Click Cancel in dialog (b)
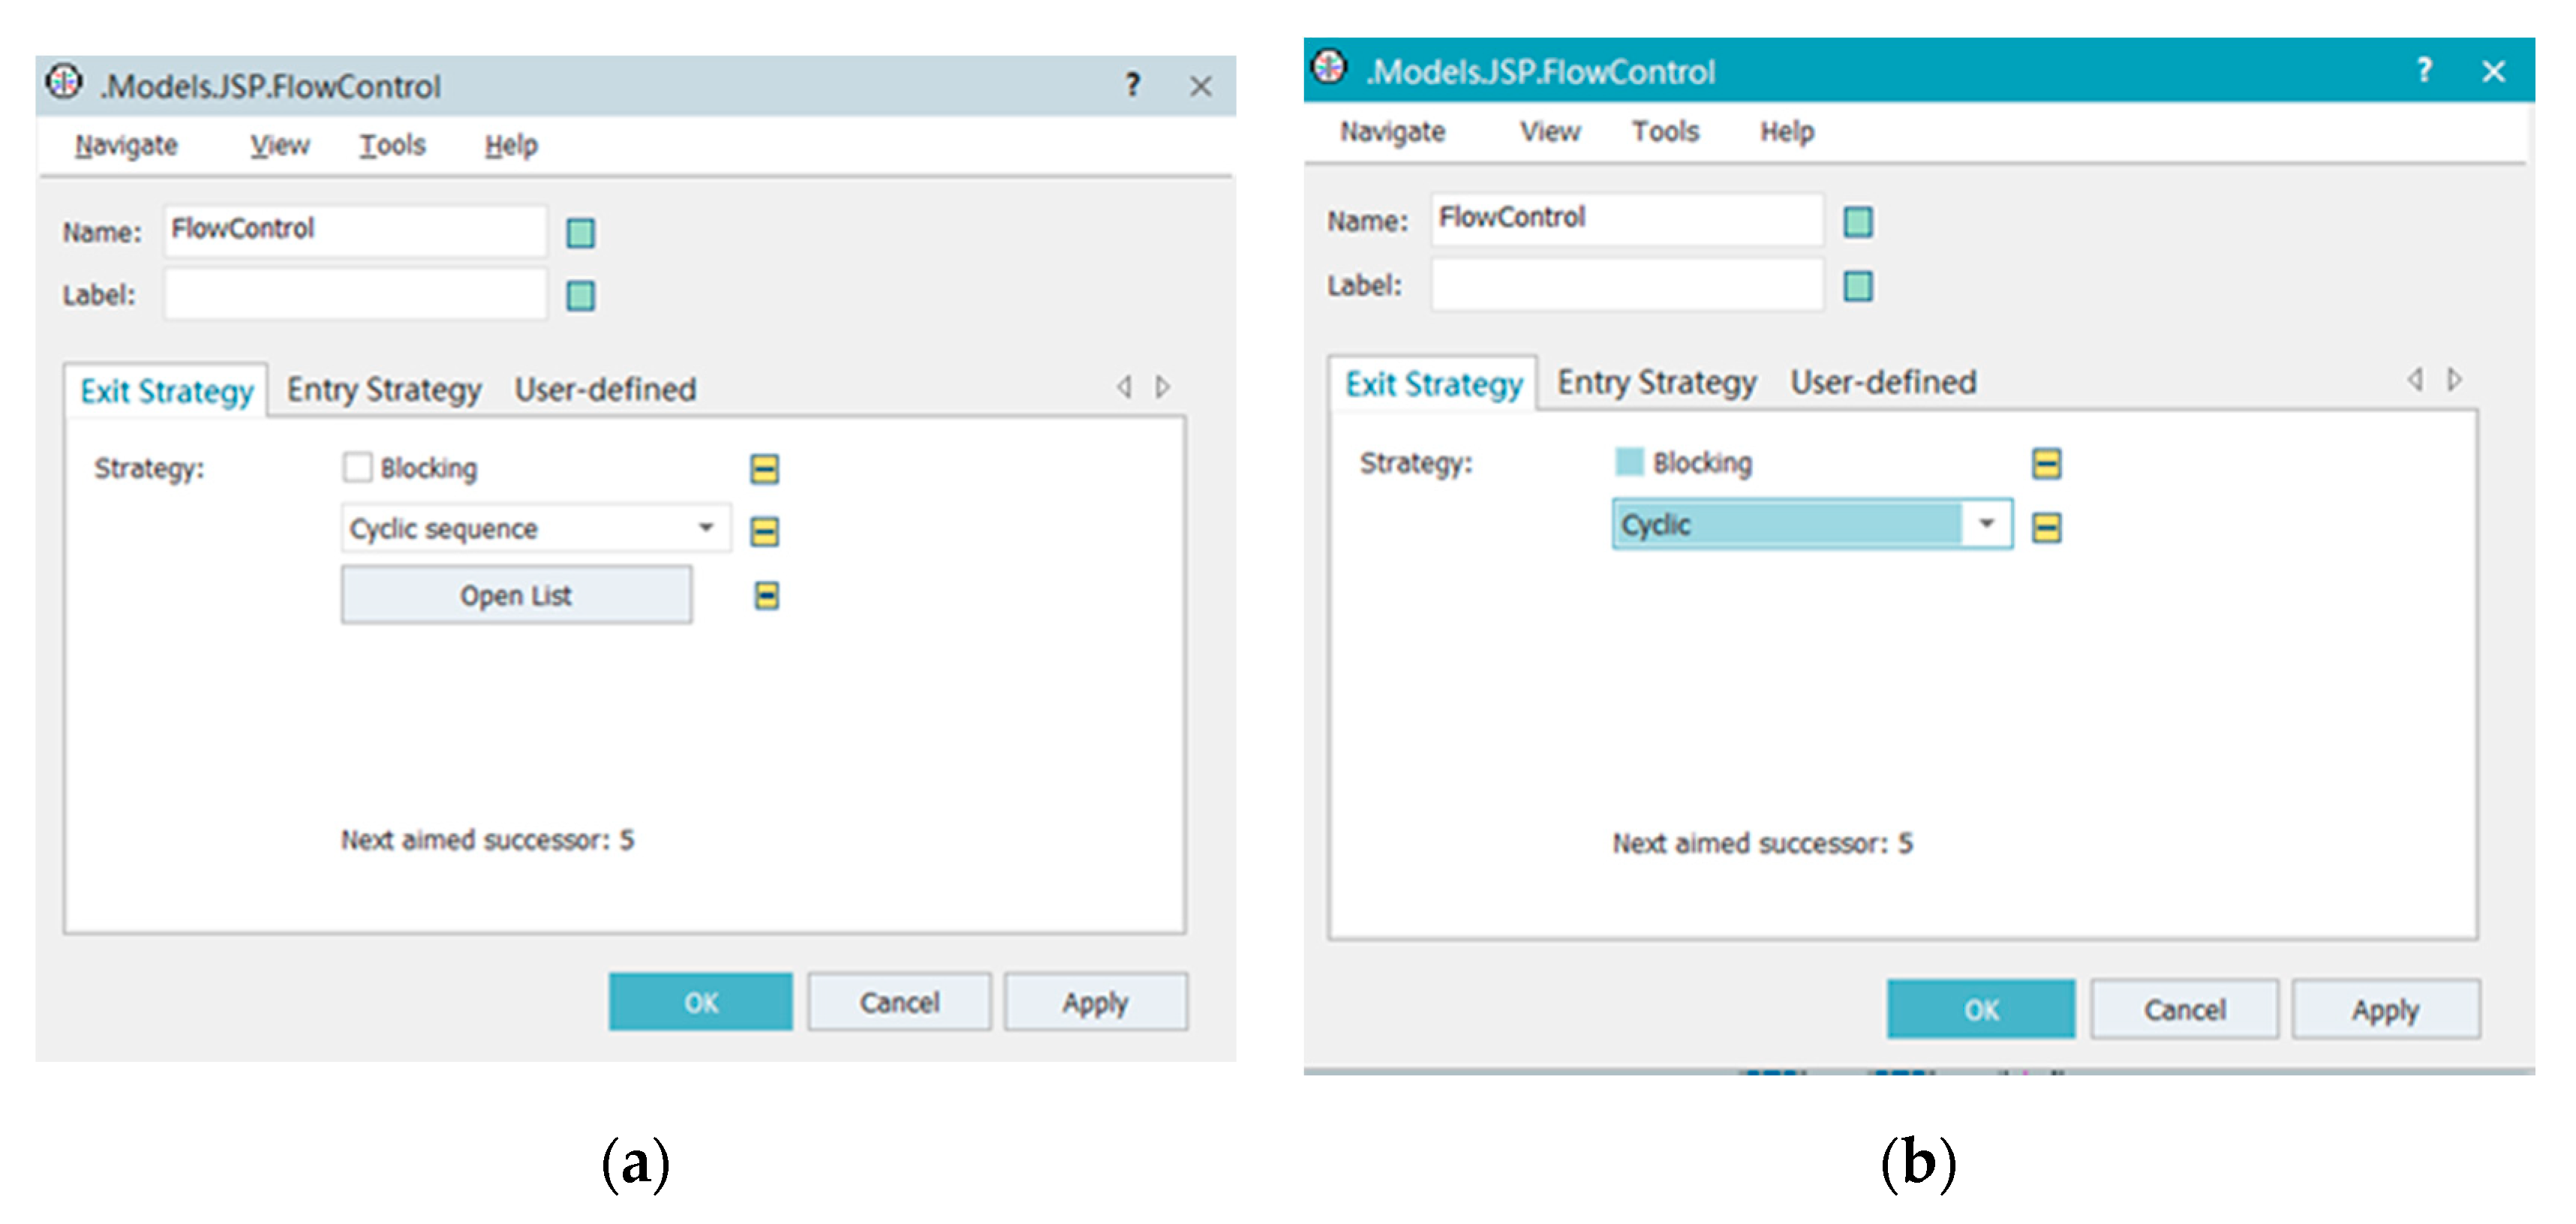 click(2184, 1010)
